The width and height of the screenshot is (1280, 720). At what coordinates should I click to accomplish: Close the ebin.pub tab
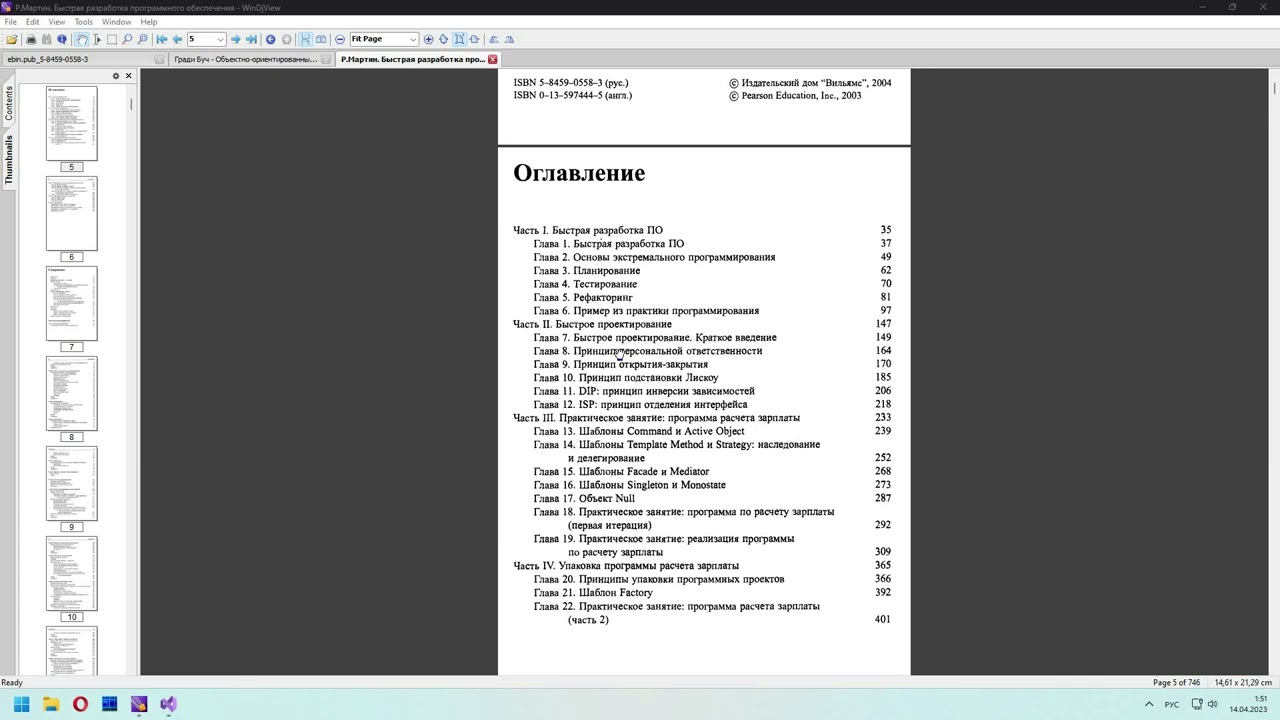tap(159, 59)
